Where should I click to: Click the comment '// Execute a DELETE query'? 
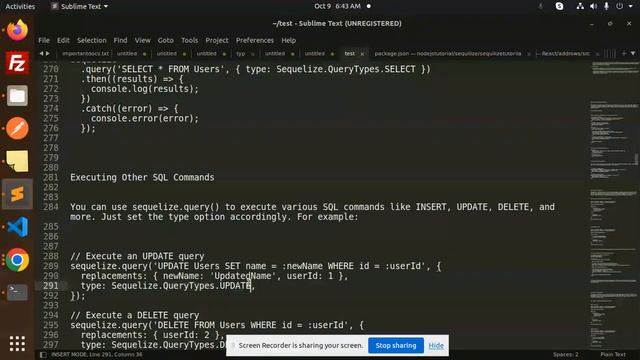click(135, 316)
